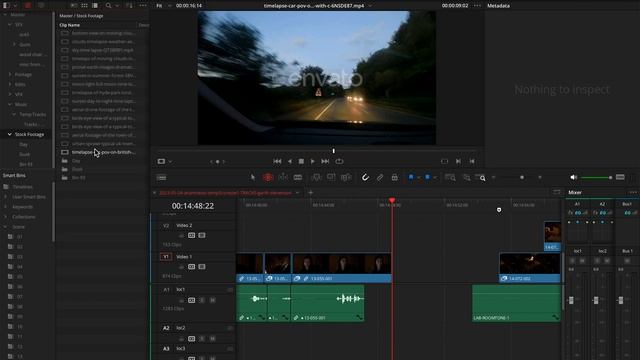
Task: Collapse the Master bin tree
Action: (x=5, y=15)
